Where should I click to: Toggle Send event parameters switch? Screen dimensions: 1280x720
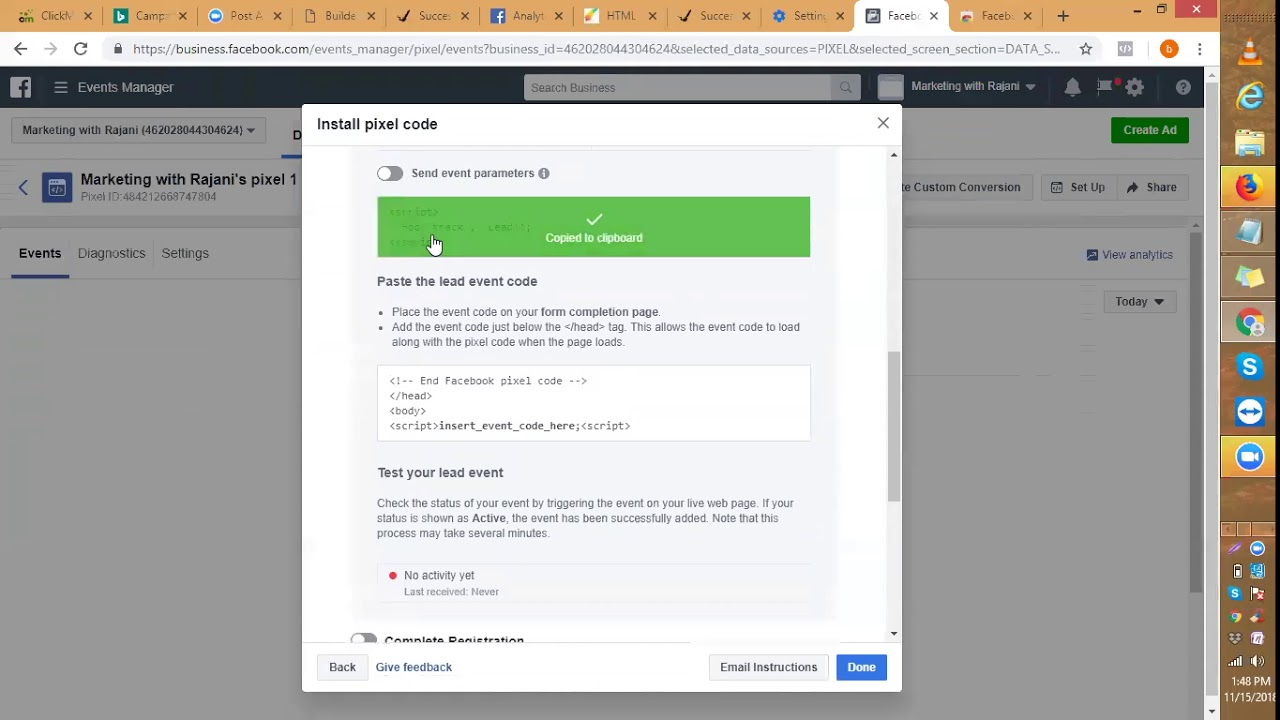pos(390,173)
